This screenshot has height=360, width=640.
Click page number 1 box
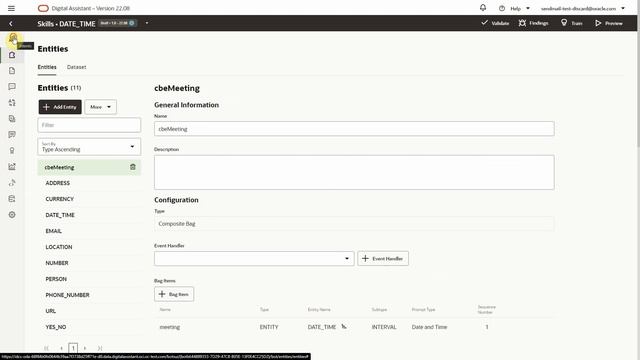point(73,348)
